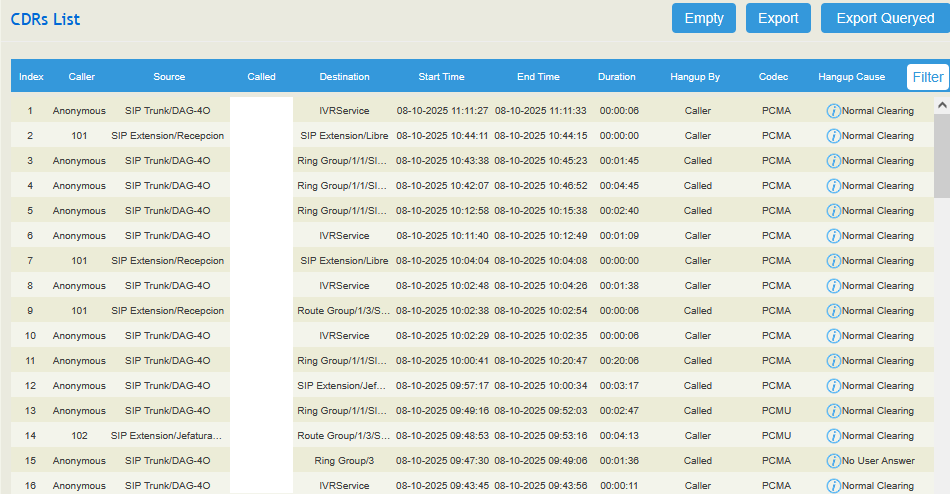Click the Hangup Cause column header

click(x=851, y=77)
